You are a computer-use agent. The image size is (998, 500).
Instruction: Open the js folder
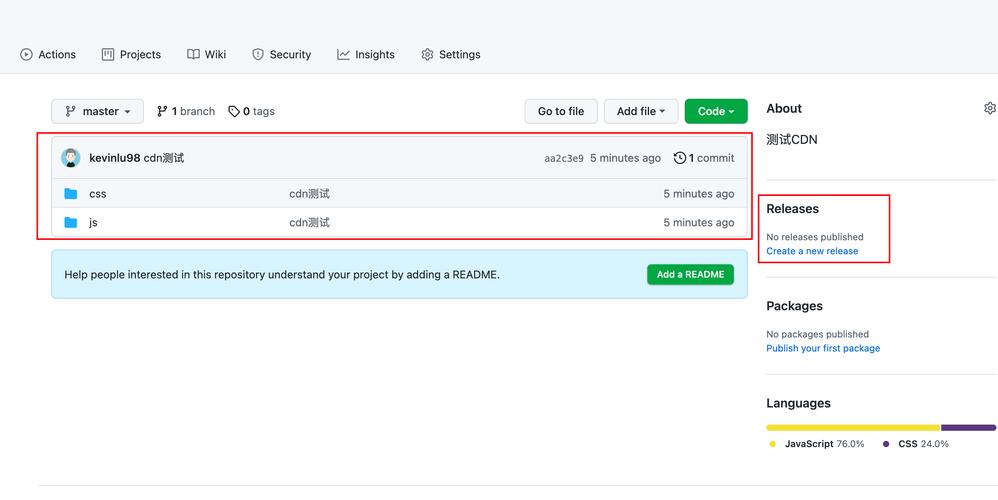click(x=93, y=223)
